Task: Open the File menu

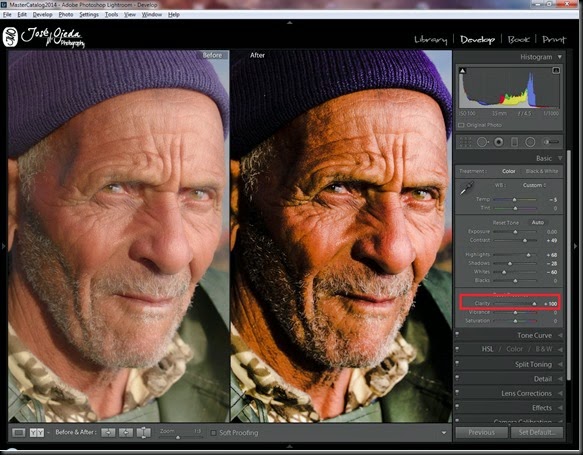Action: (x=7, y=14)
